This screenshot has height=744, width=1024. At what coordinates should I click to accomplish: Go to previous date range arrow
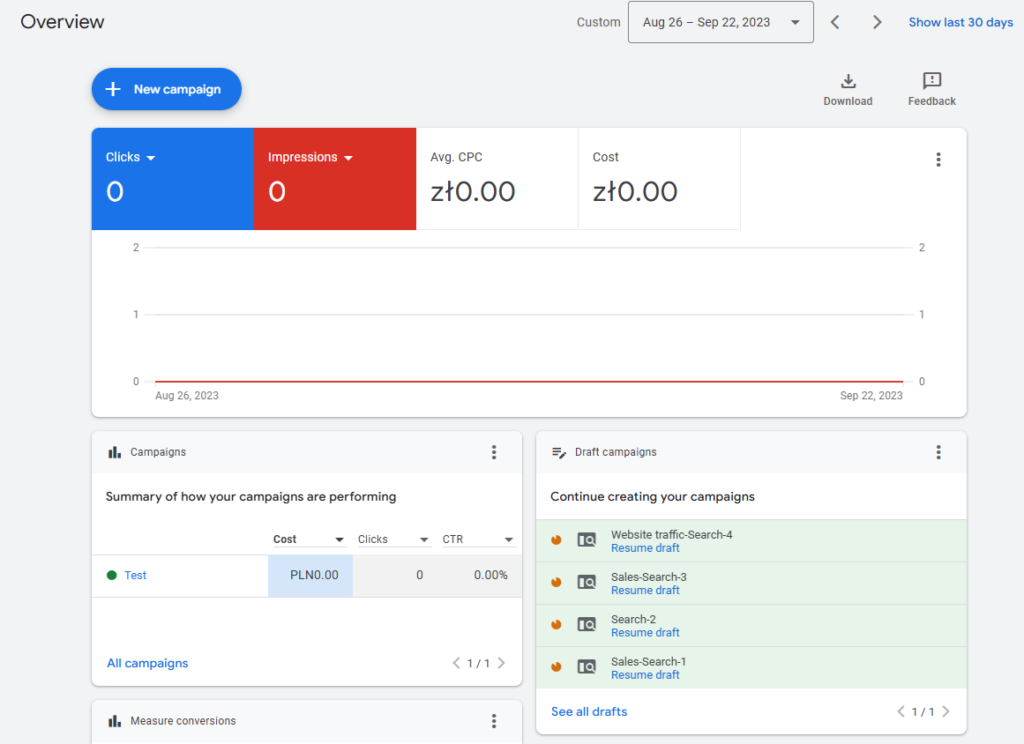coord(835,22)
